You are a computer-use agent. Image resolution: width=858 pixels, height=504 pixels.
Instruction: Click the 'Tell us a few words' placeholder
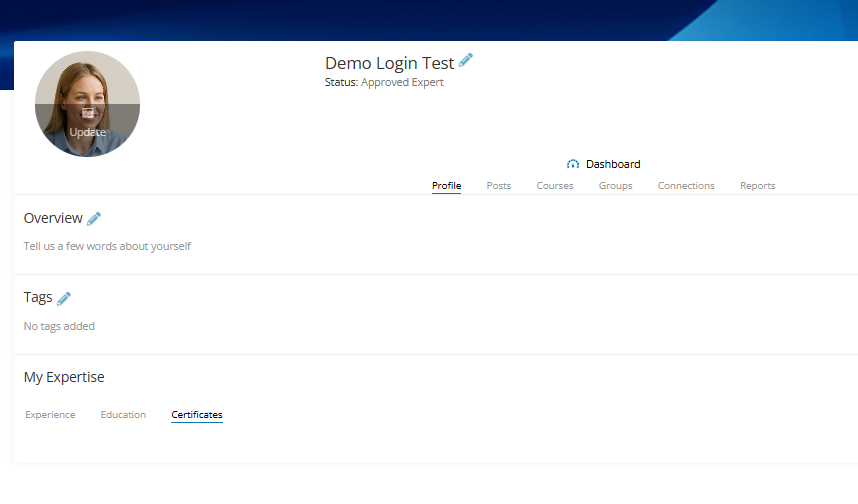click(x=107, y=246)
